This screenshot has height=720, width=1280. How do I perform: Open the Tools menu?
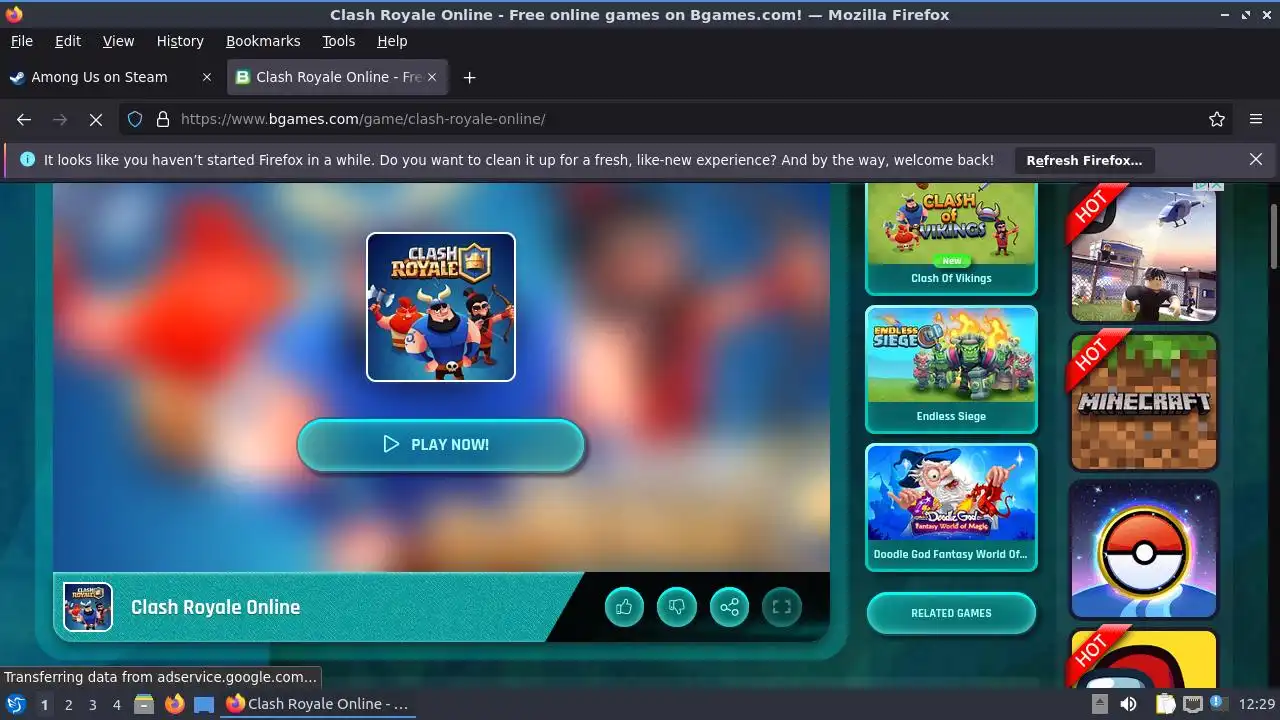339,41
